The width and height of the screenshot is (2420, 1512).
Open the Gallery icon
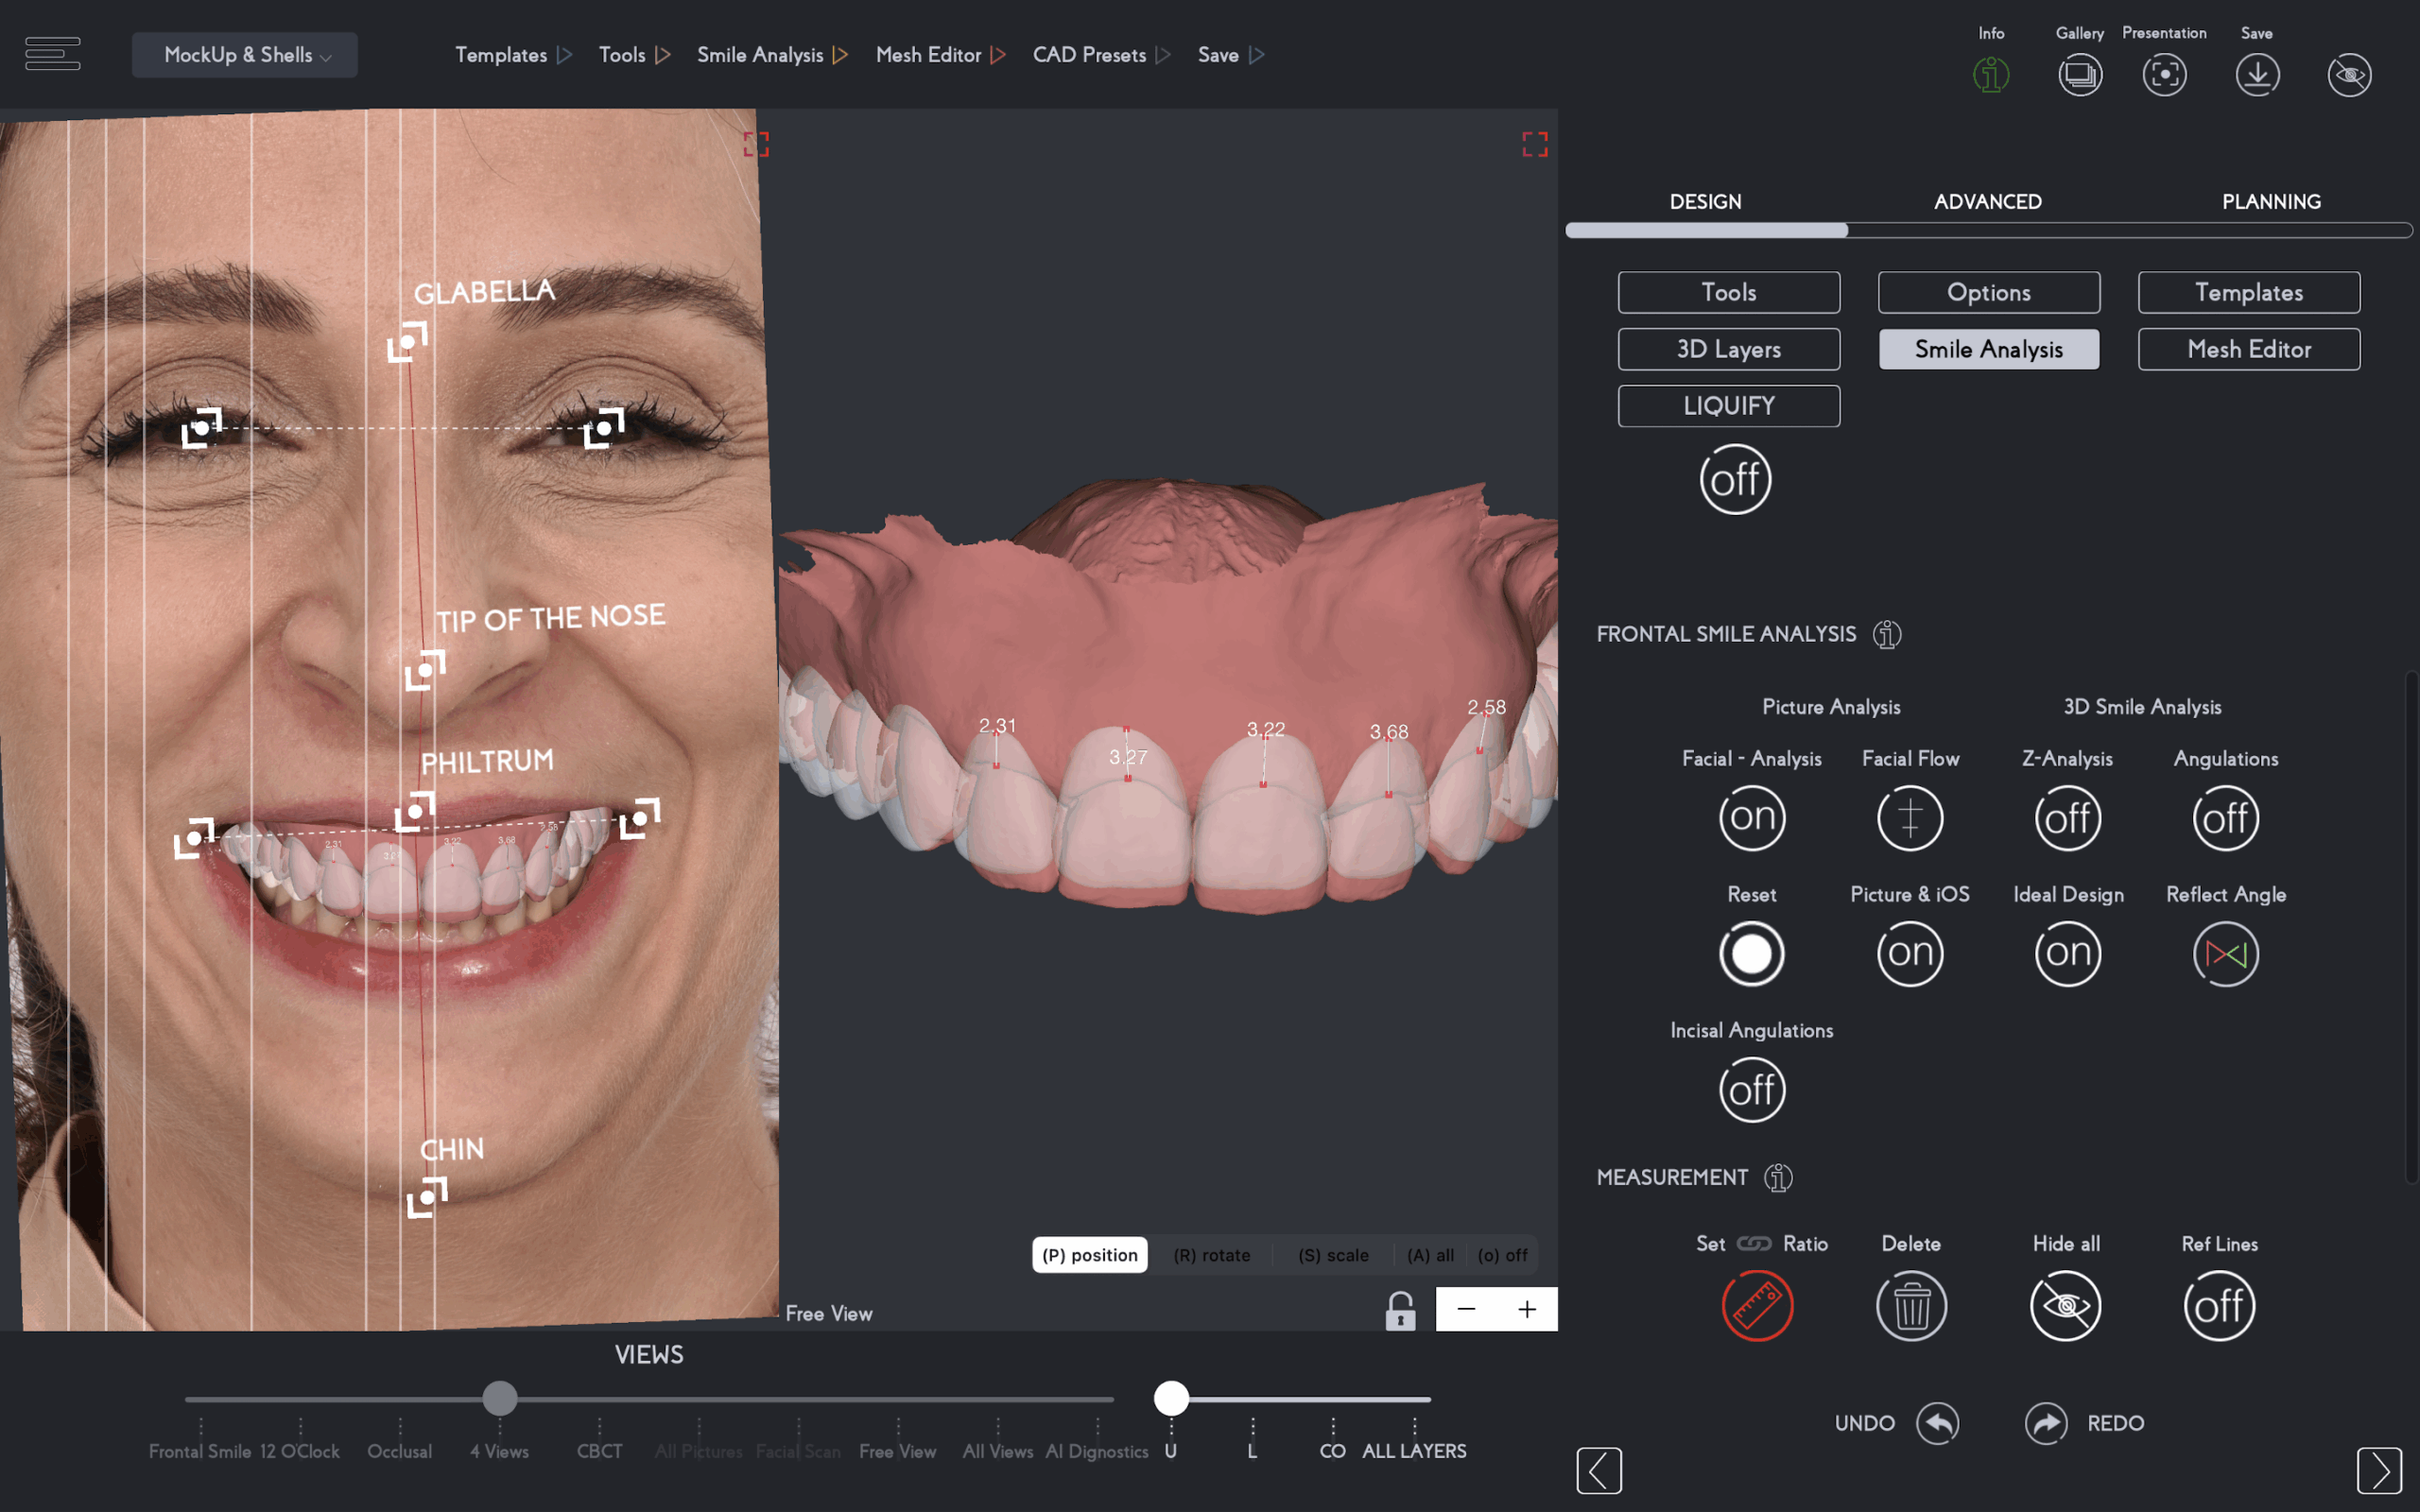[2080, 75]
